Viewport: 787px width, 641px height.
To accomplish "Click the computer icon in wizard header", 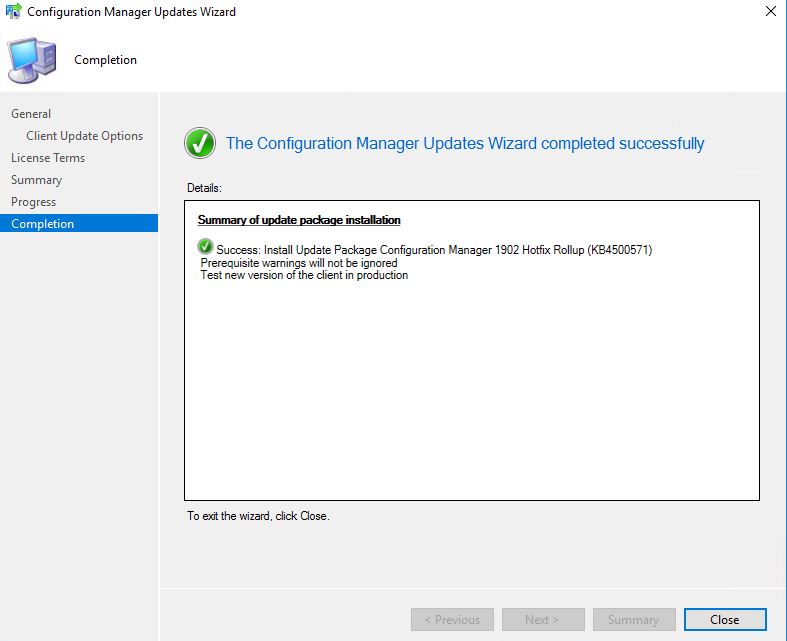I will 31,60.
